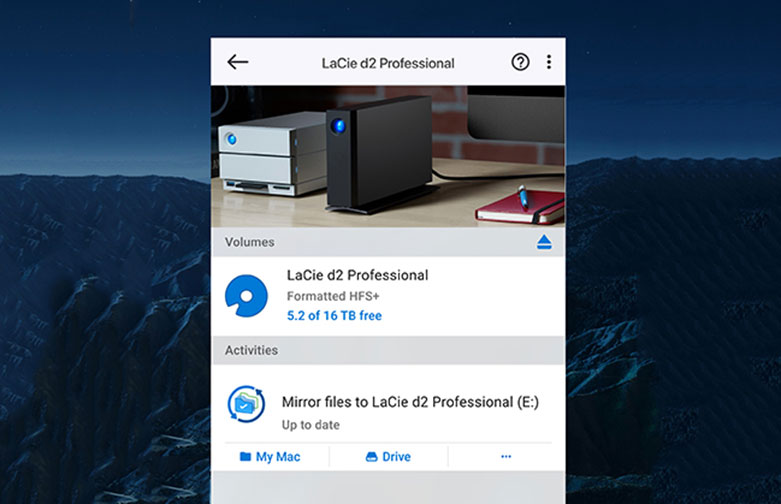Open 'Mirror files to LaCie d2 Professional (E:)'
The width and height of the screenshot is (781, 504).
click(x=410, y=402)
